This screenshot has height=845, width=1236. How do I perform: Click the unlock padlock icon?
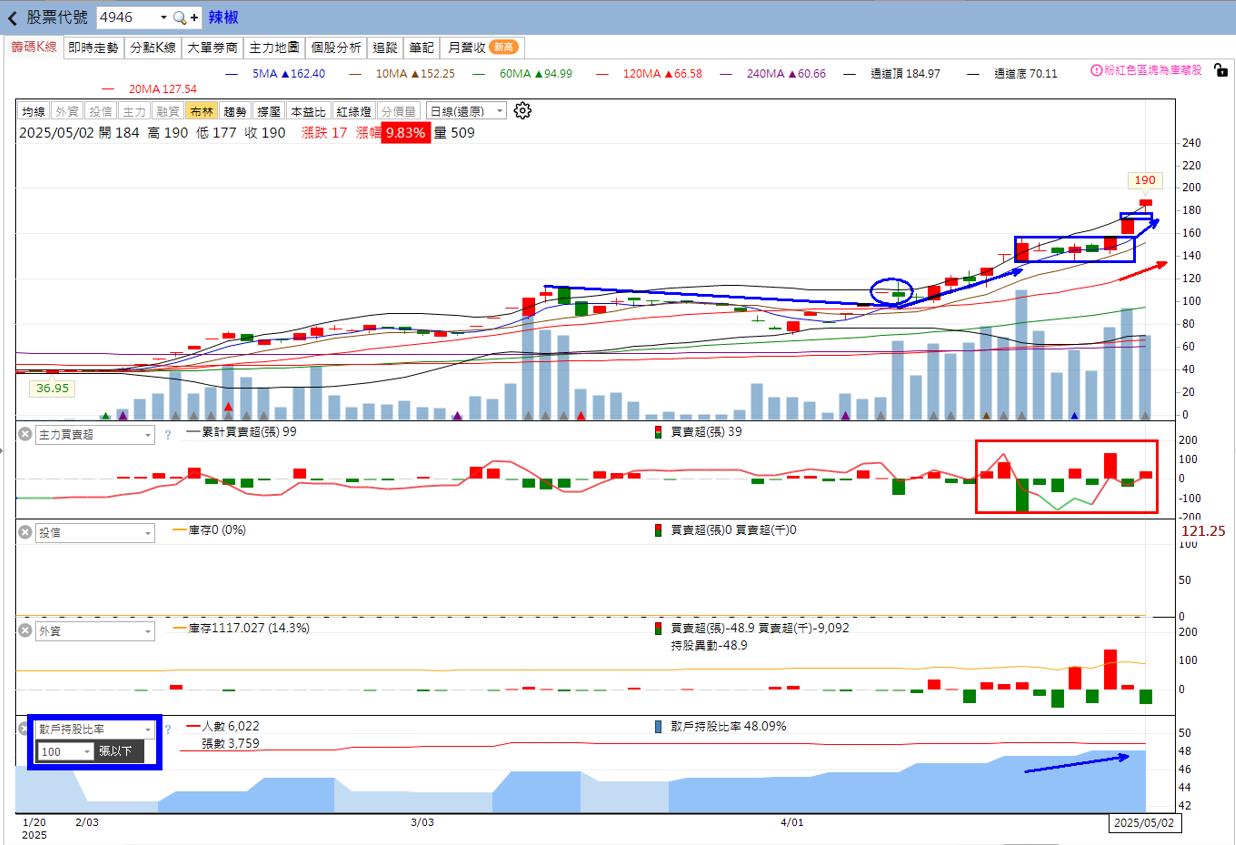coord(1220,70)
